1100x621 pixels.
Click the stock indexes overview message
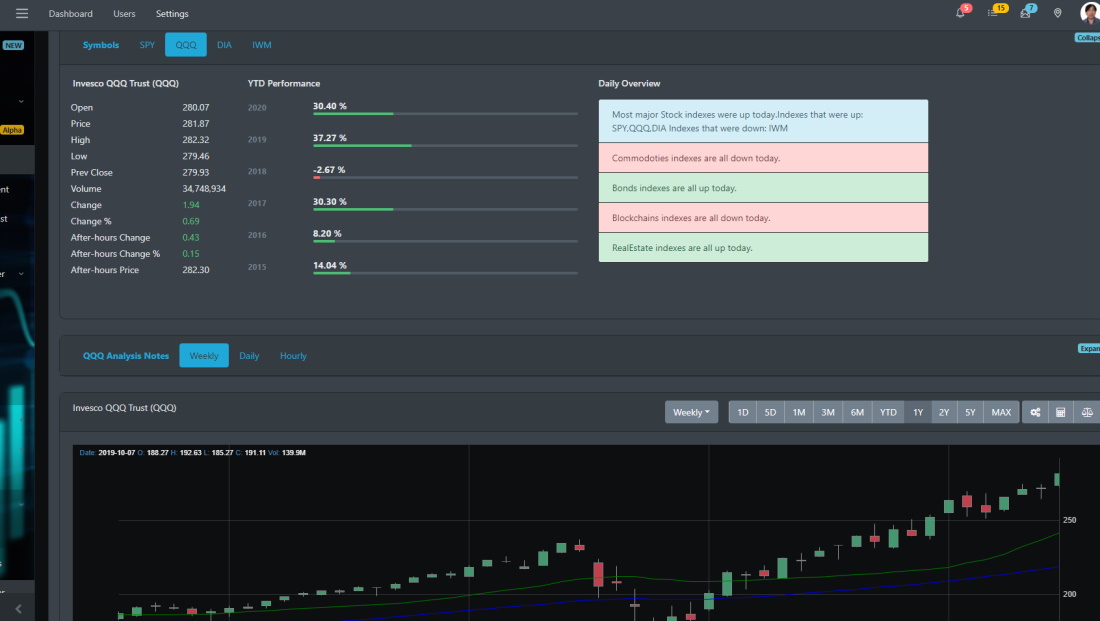(763, 121)
